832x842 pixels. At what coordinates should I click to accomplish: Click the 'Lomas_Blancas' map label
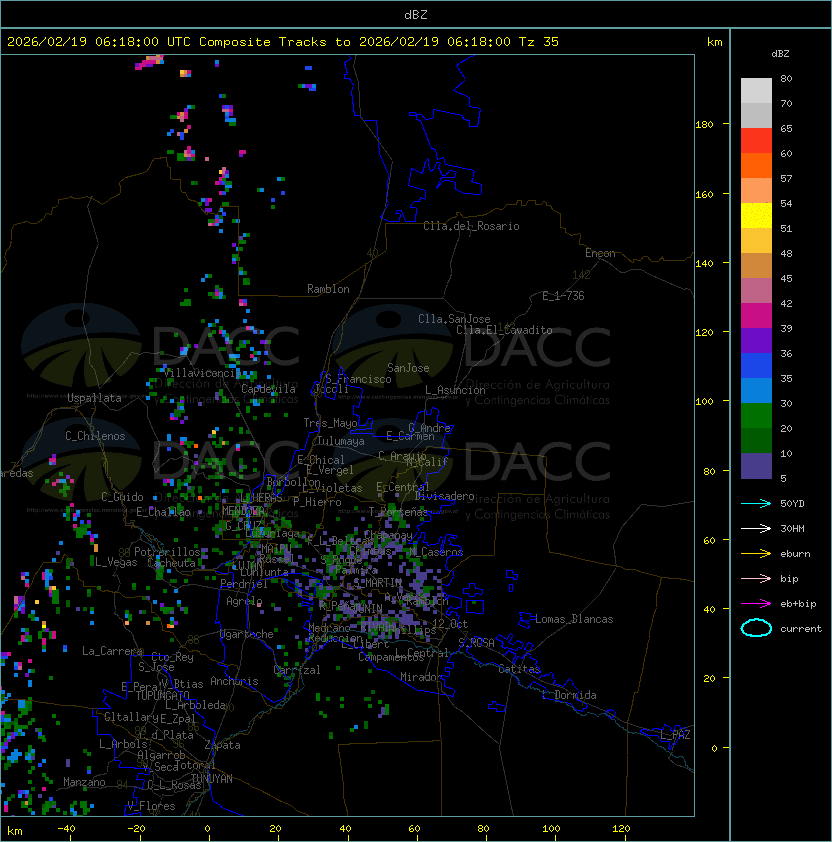pos(574,619)
